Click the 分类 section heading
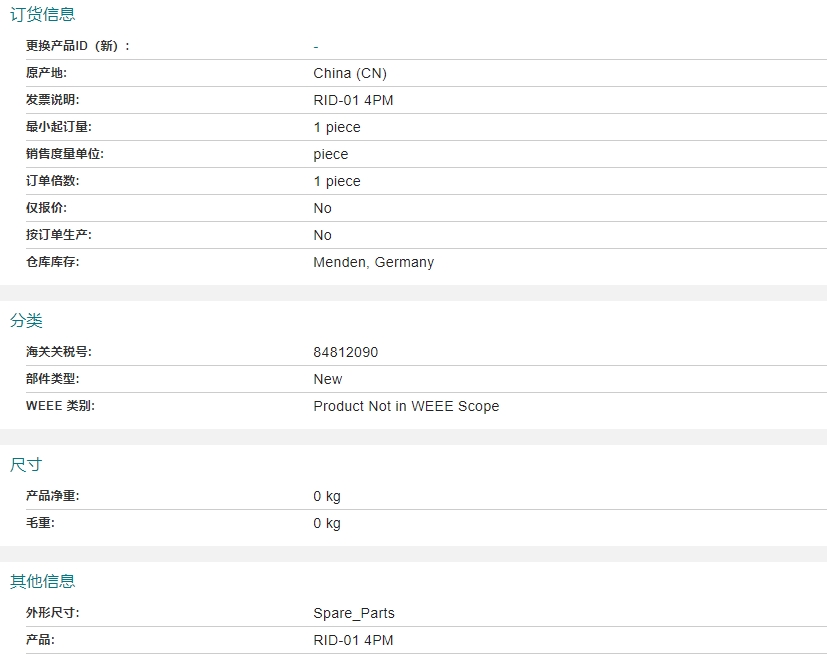Screen dimensions: 827x654 pyautogui.click(x=27, y=321)
